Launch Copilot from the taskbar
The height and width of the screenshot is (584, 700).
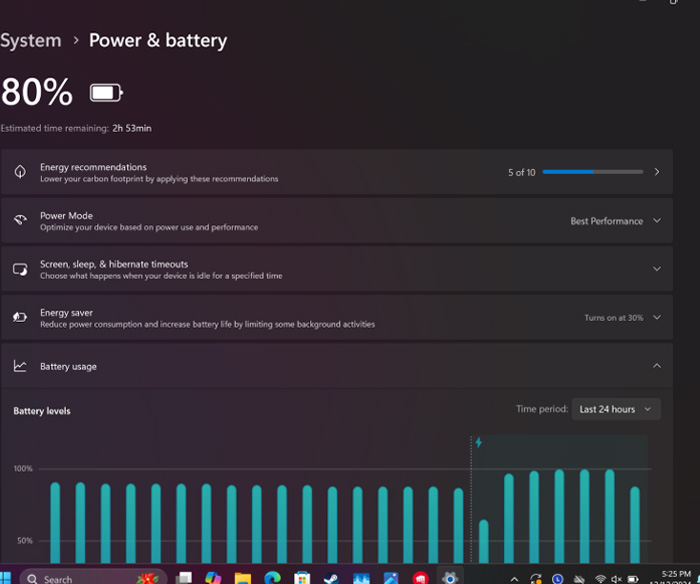pyautogui.click(x=213, y=578)
